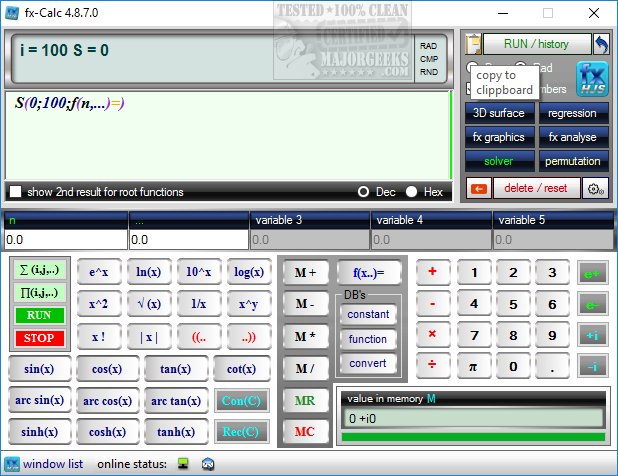Open the regression module
The image size is (618, 476).
[573, 113]
